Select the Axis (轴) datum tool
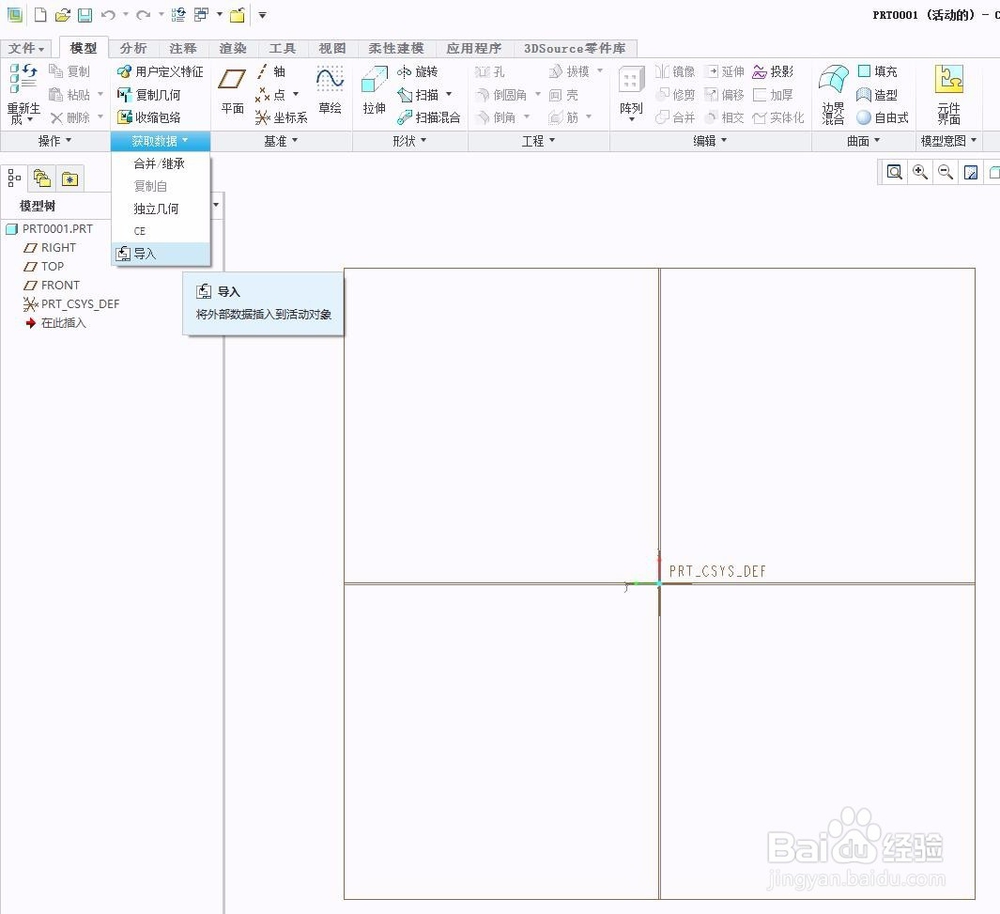Viewport: 1000px width, 914px height. (271, 71)
